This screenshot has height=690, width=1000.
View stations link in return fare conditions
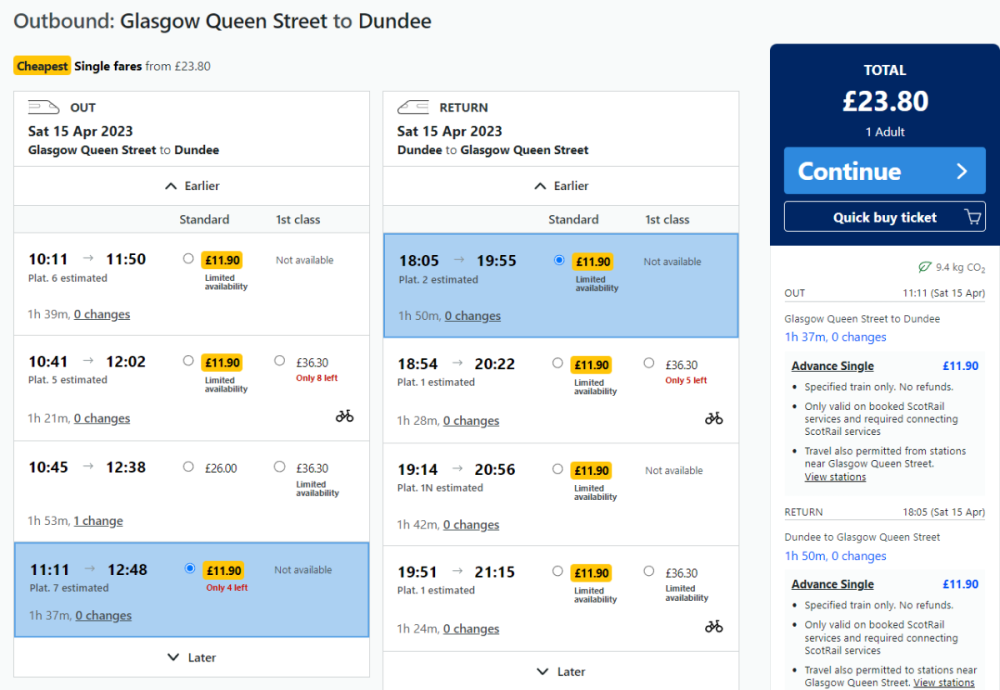click(944, 682)
